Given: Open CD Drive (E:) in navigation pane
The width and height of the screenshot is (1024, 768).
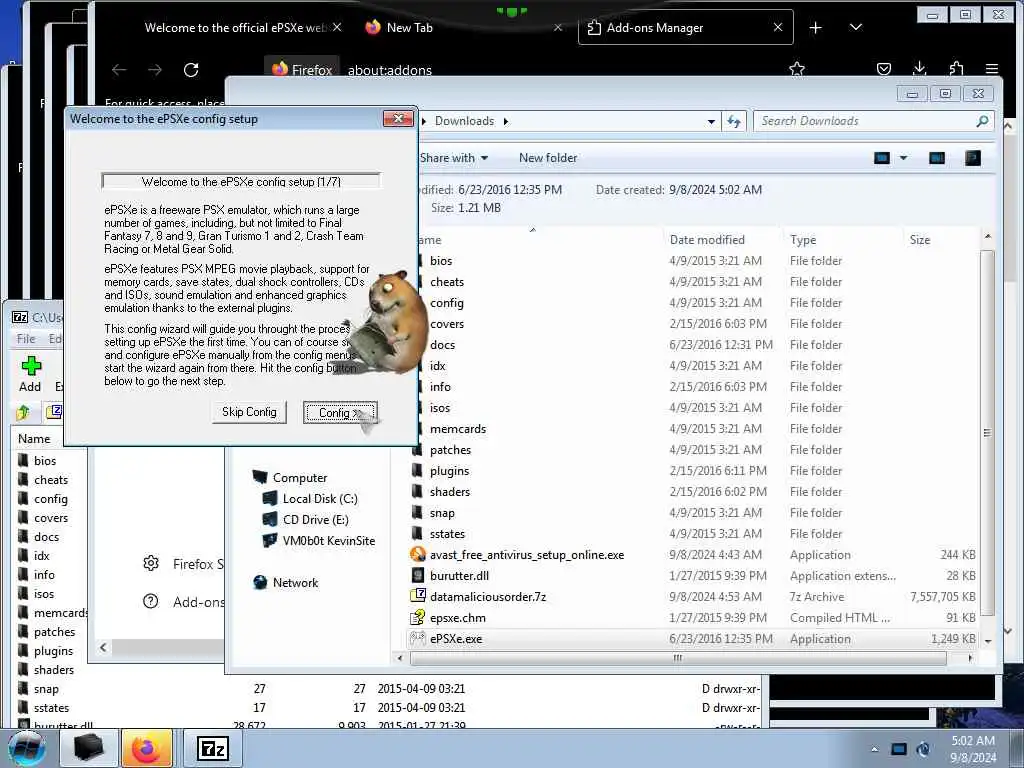Looking at the screenshot, I should click(x=315, y=520).
